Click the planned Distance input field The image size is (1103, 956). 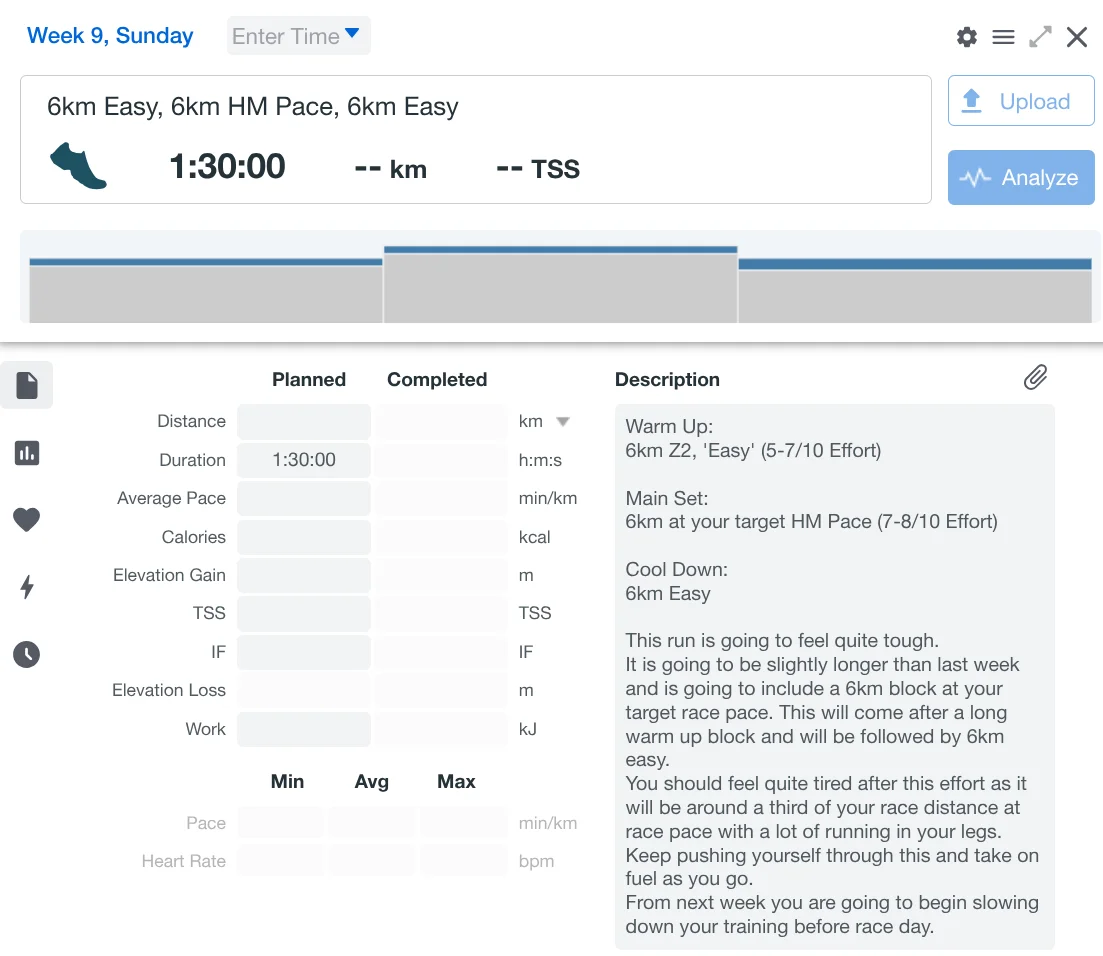[304, 422]
